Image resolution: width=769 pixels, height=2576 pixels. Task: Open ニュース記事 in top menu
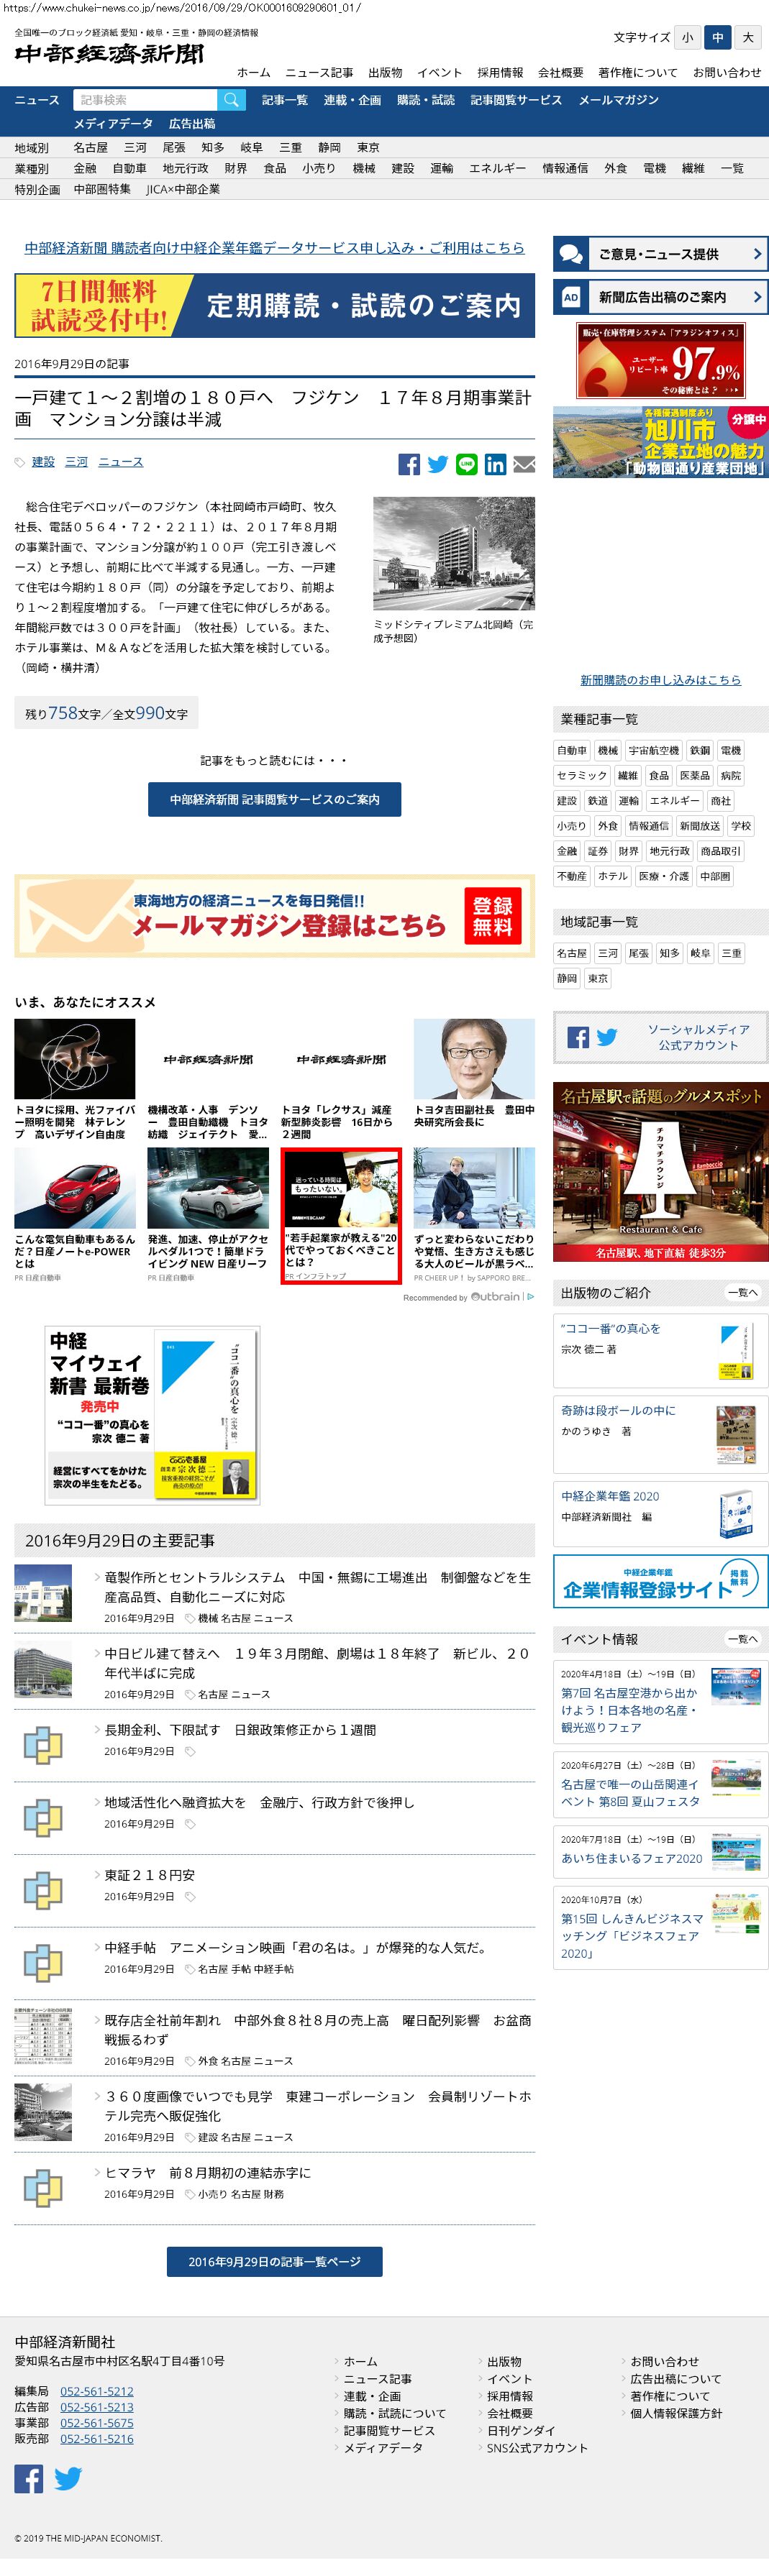tap(319, 72)
